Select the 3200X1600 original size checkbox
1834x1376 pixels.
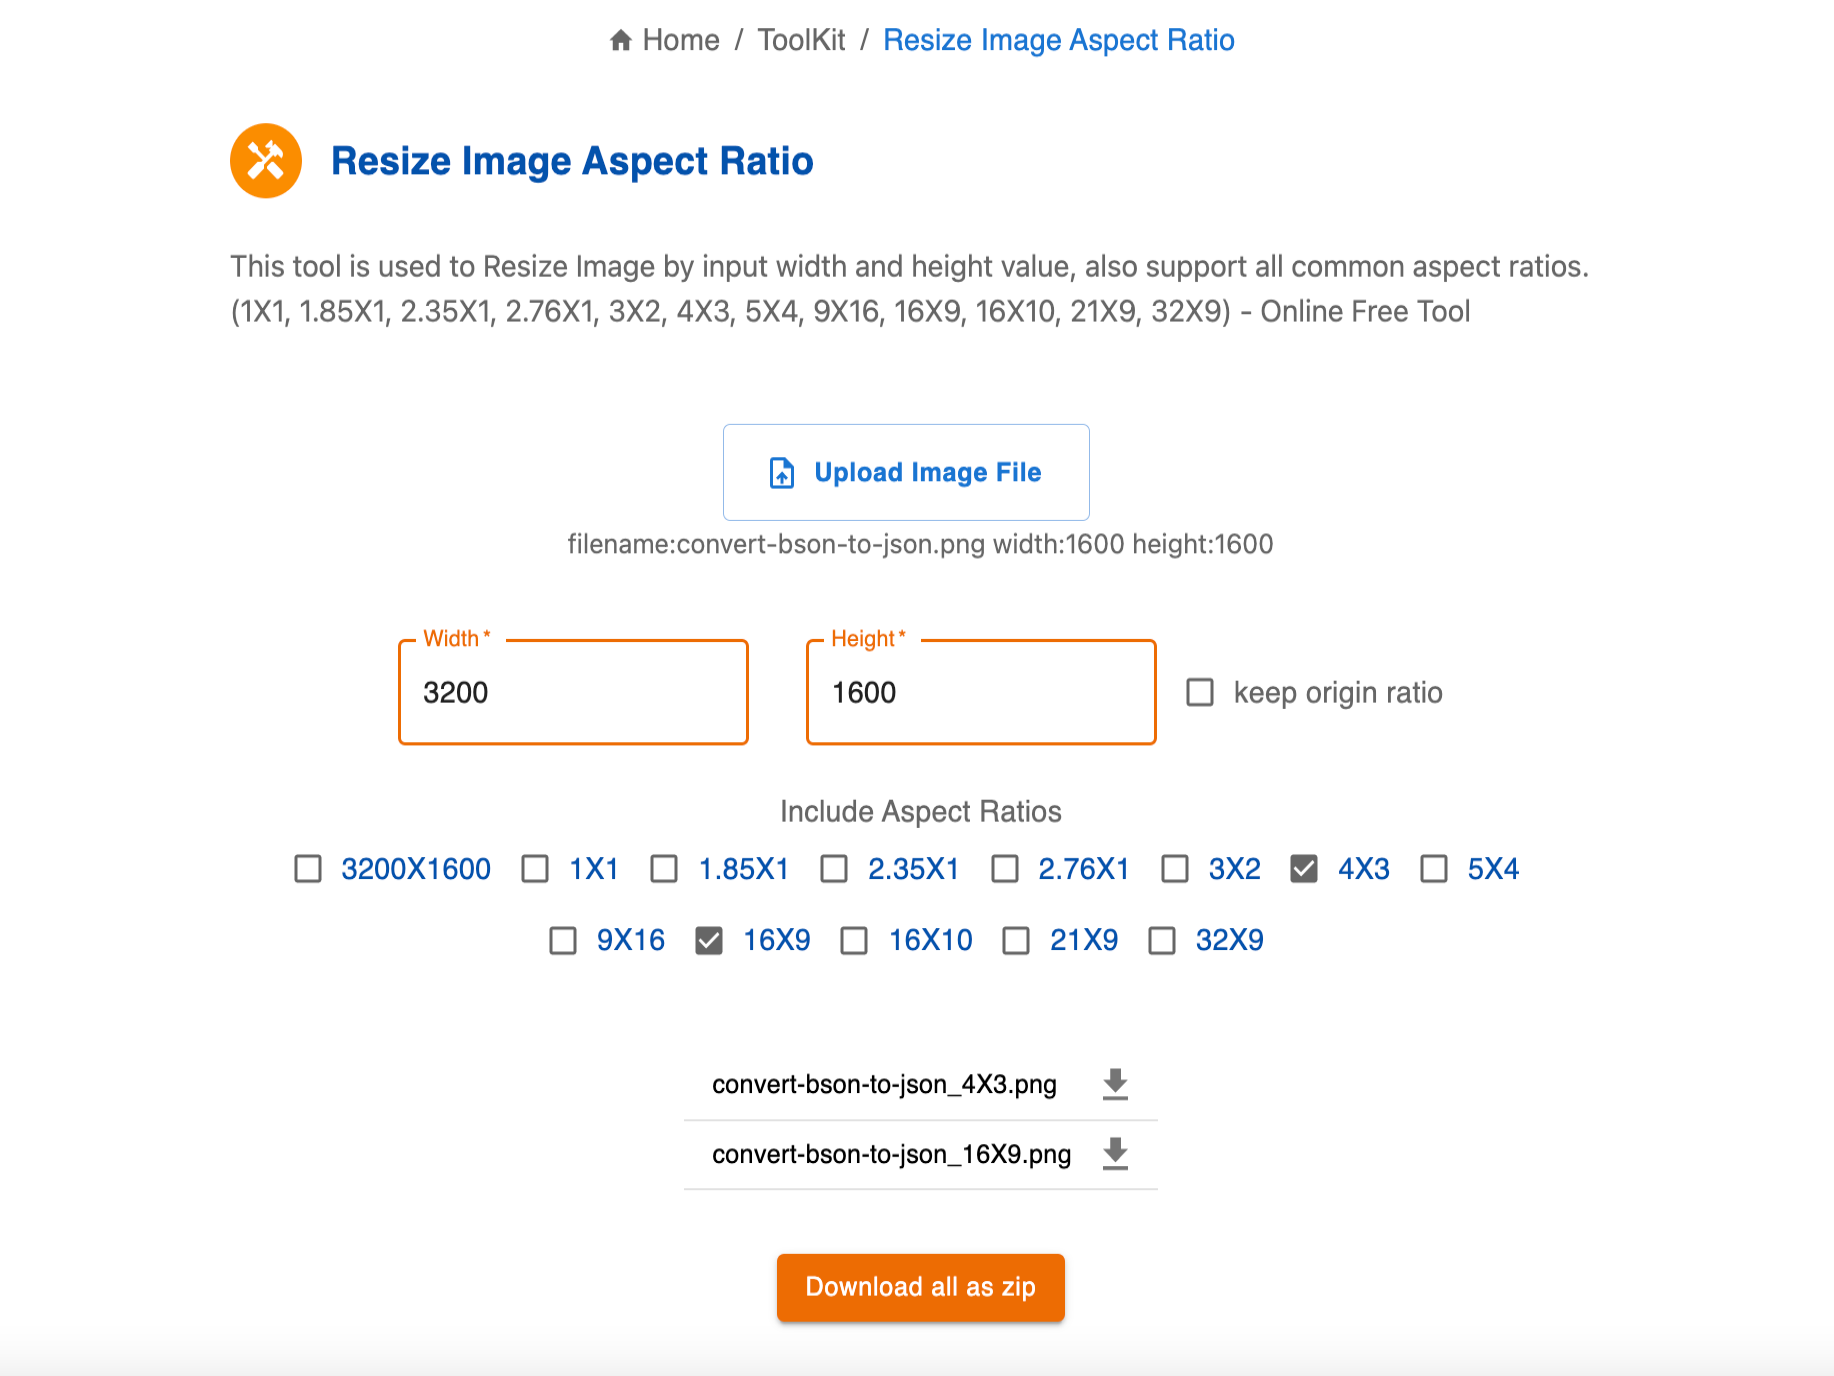point(306,869)
